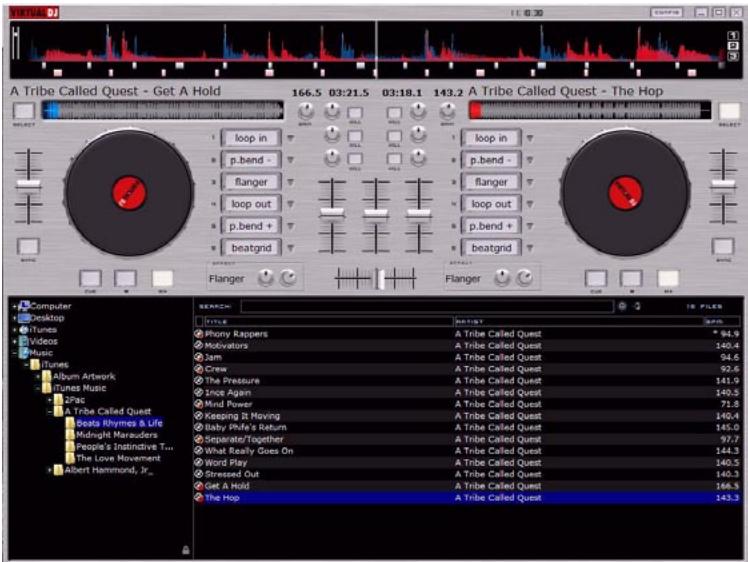Click gain knob beside 166.5 BPM readout
The image size is (748, 562).
click(x=306, y=112)
